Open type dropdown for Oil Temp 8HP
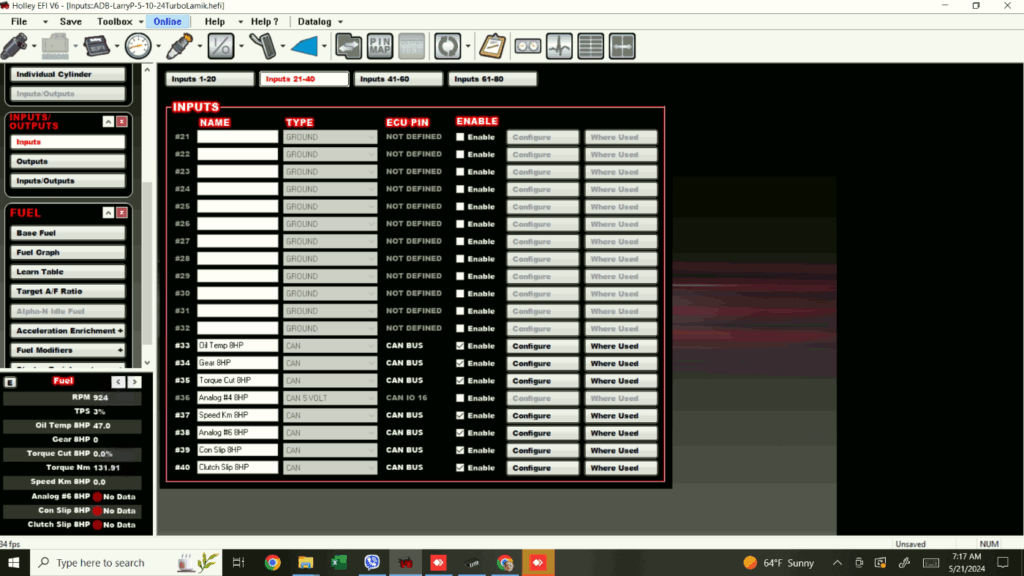This screenshot has height=576, width=1024. coord(371,346)
